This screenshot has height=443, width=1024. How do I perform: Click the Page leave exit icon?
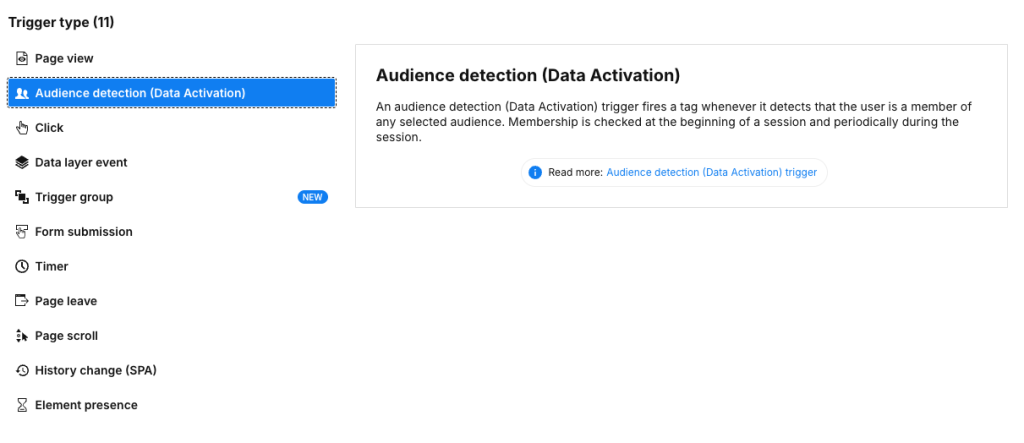click(22, 301)
